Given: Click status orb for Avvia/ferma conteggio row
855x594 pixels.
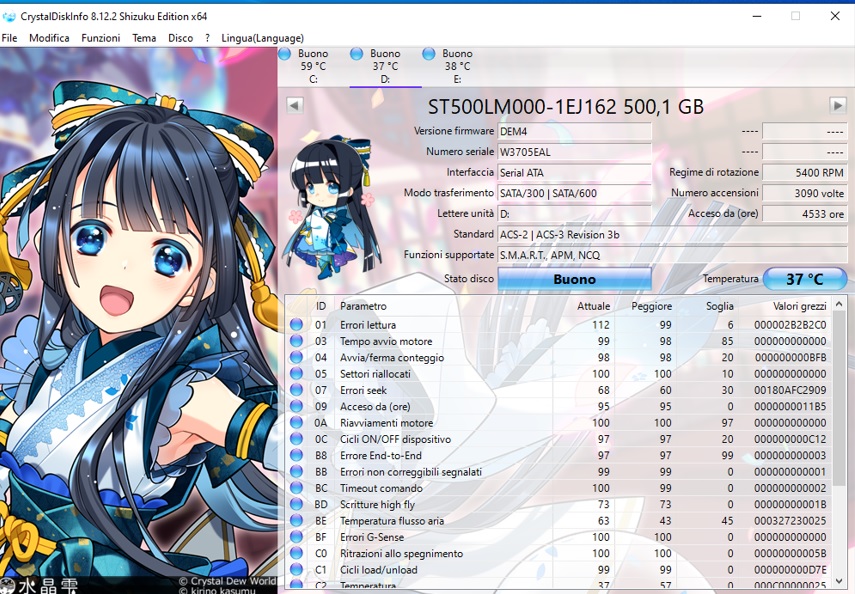Looking at the screenshot, I should pyautogui.click(x=296, y=357).
